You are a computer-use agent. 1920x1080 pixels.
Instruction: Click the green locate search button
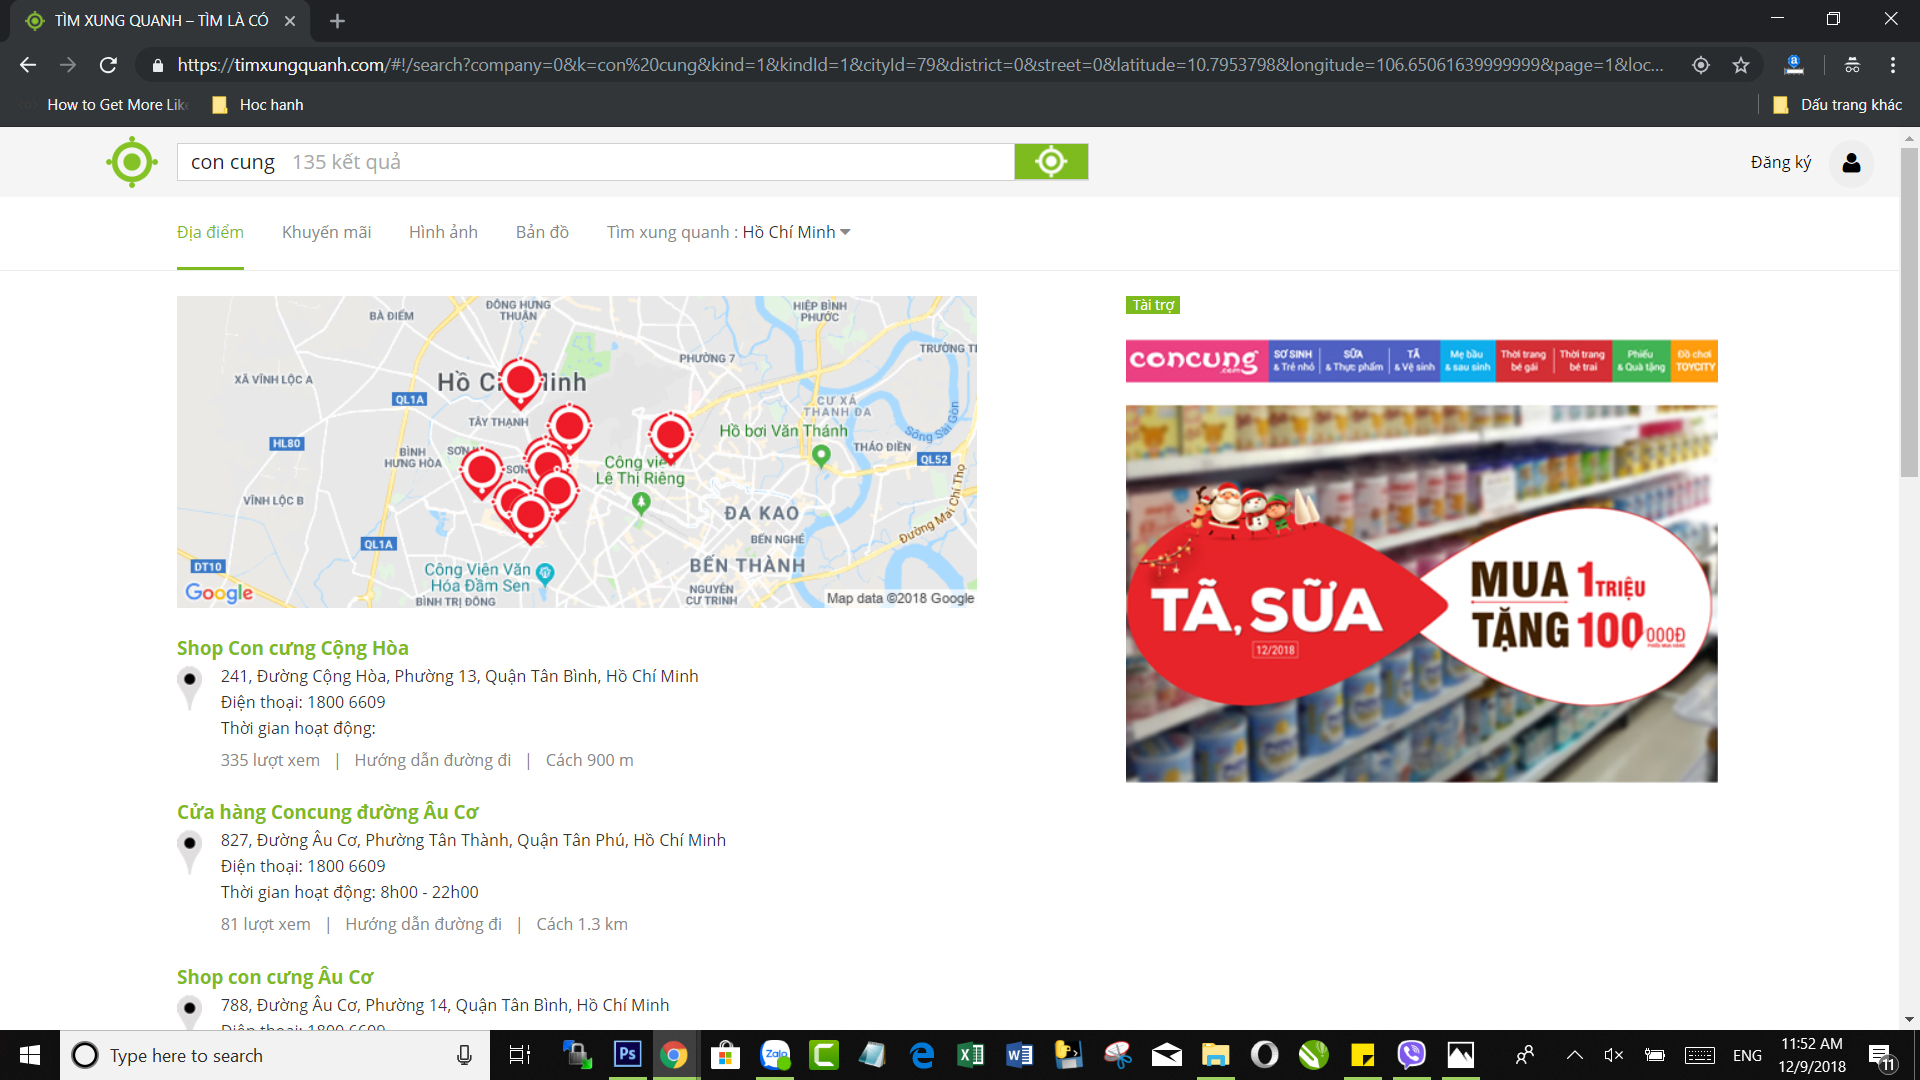point(1051,162)
